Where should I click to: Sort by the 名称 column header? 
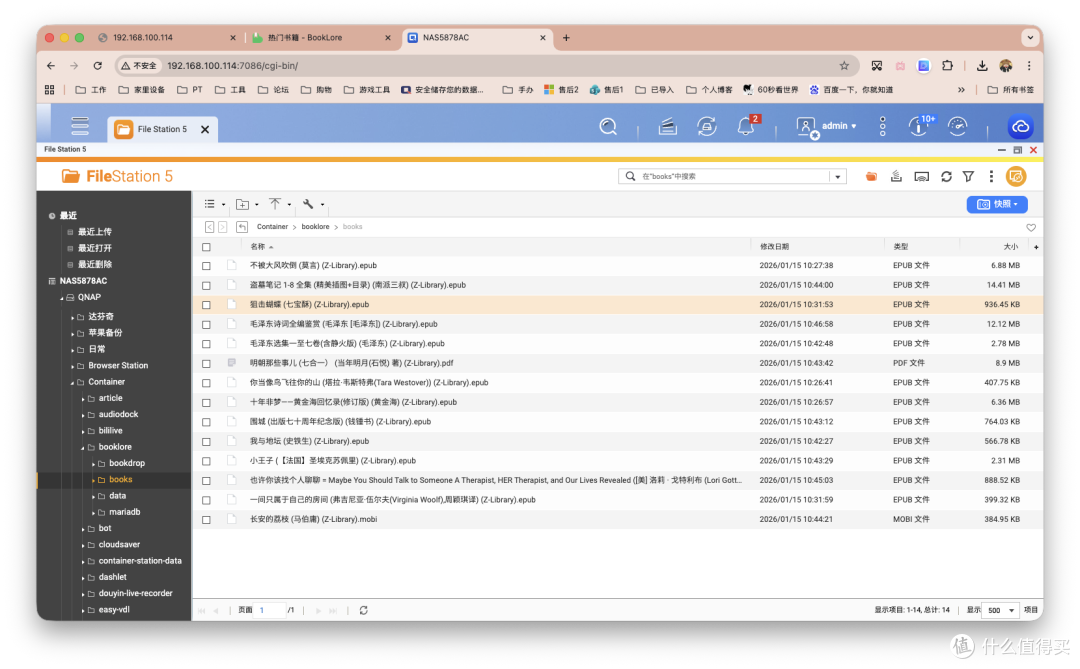tap(258, 247)
